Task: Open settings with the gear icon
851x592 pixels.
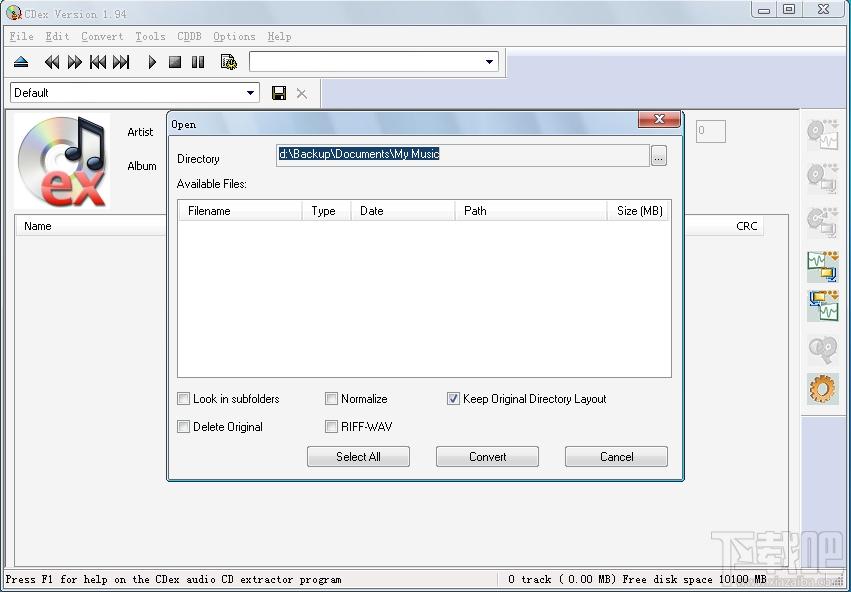Action: (x=823, y=389)
